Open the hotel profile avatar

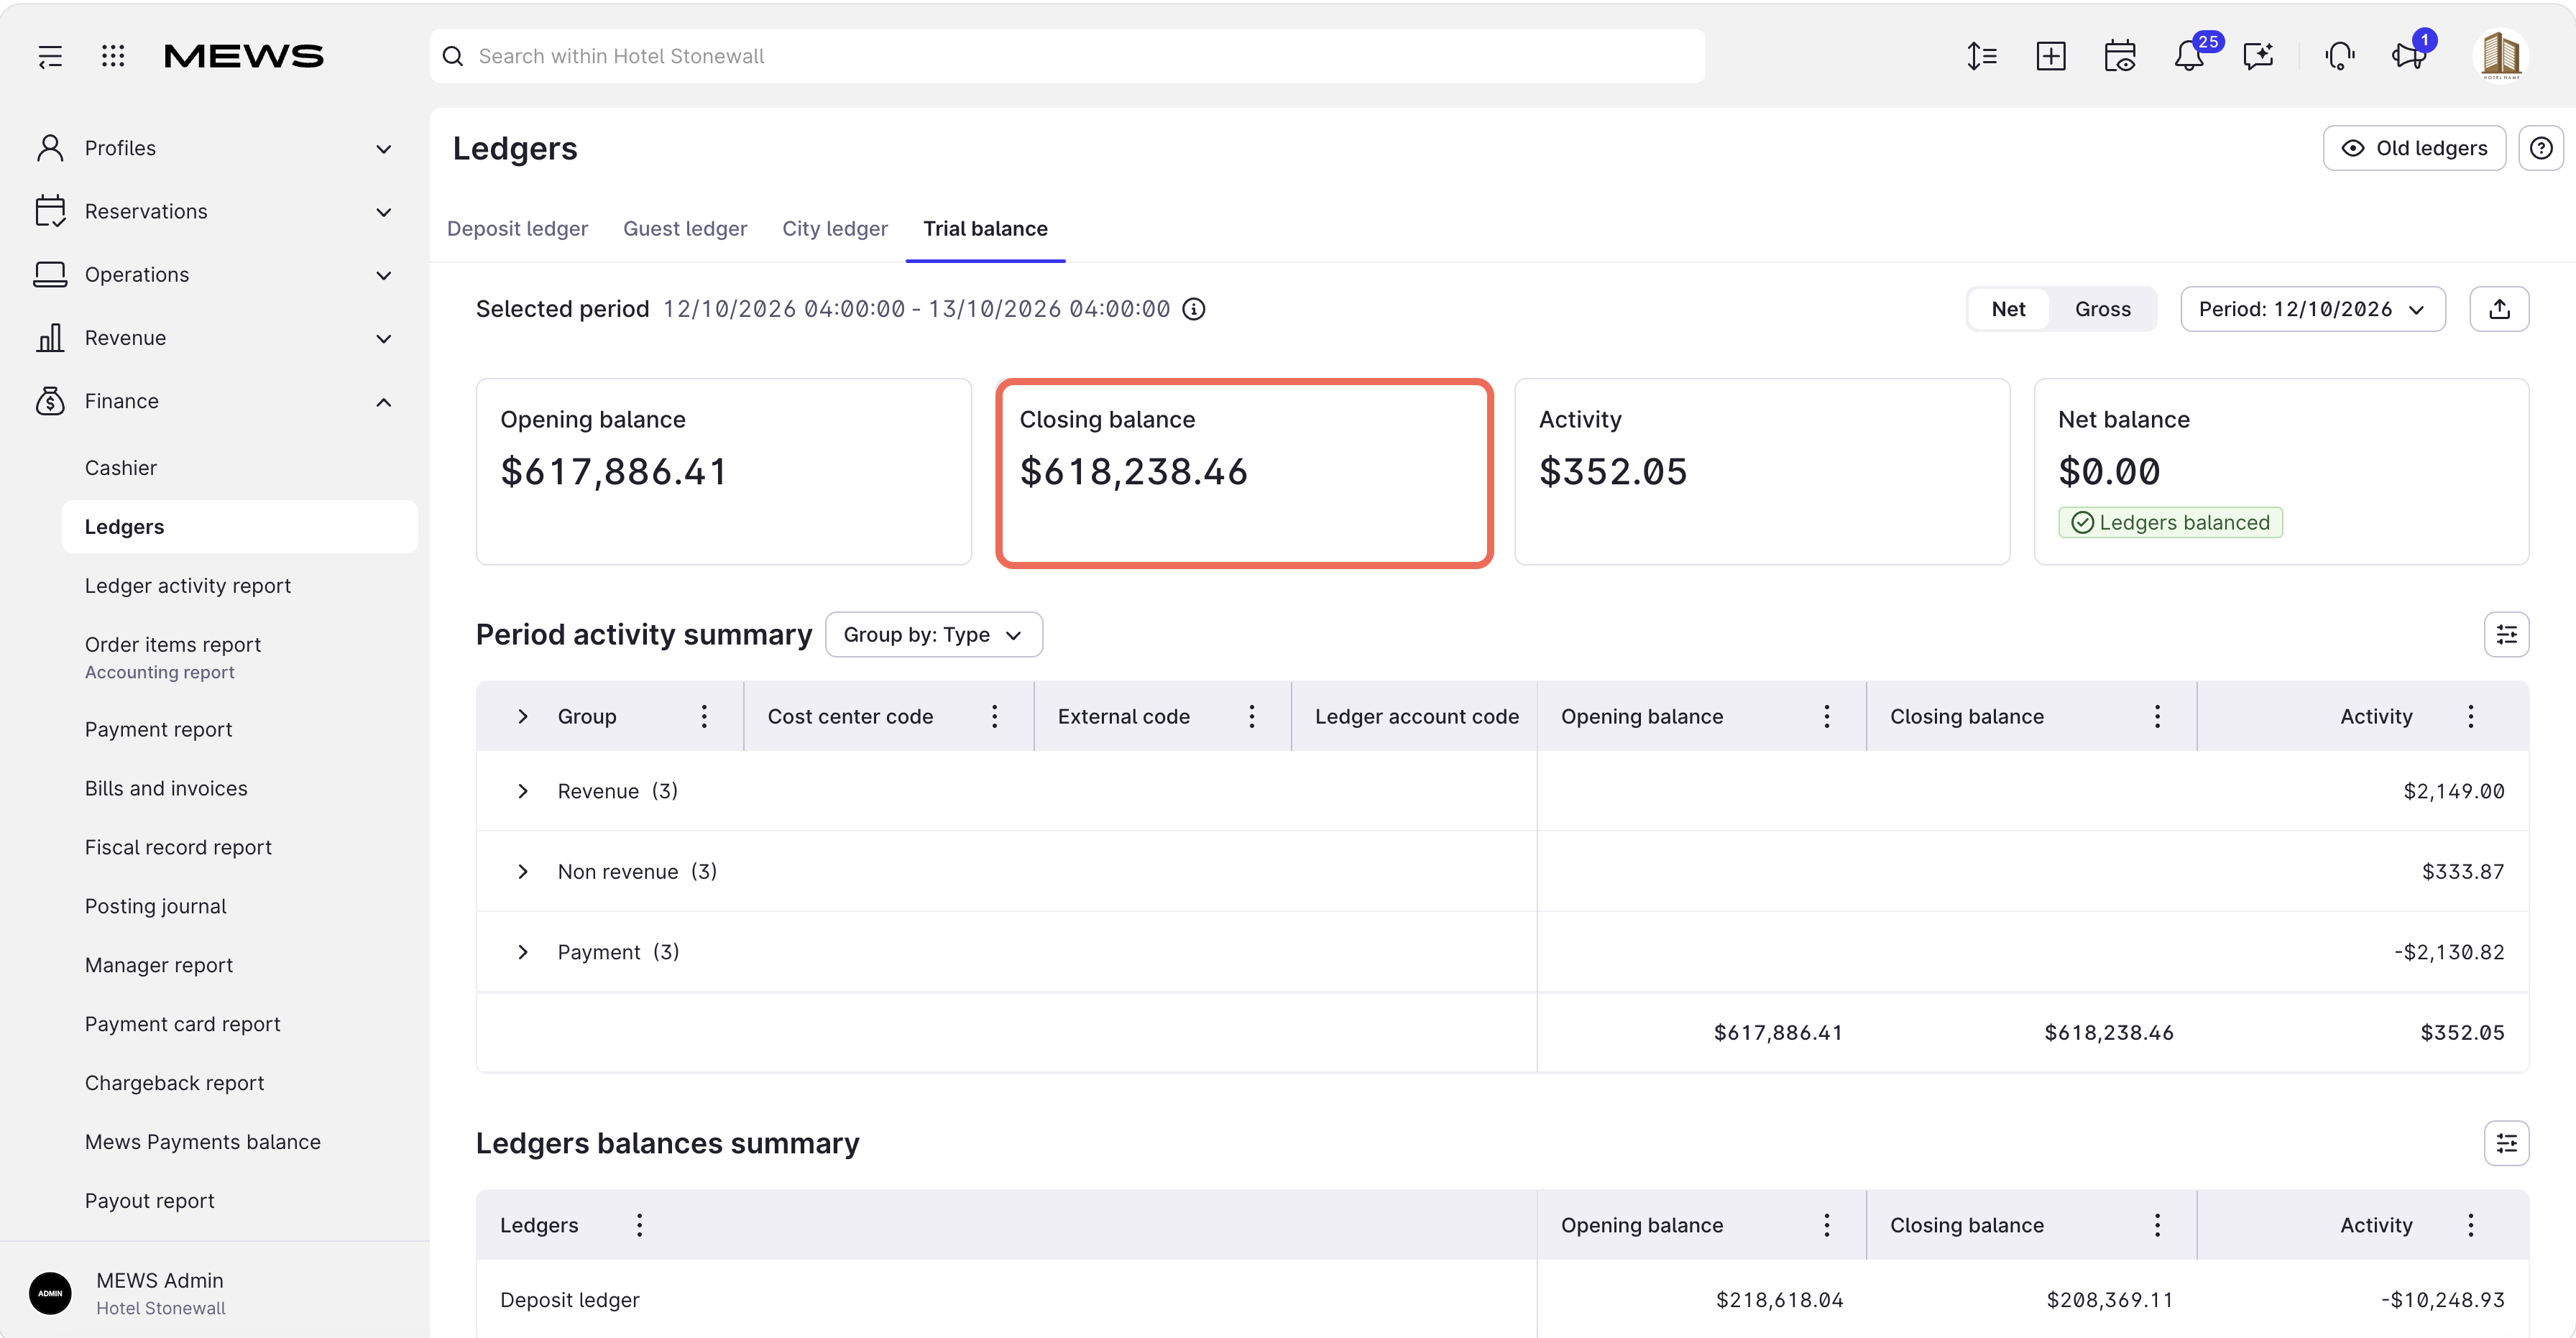click(x=2501, y=56)
